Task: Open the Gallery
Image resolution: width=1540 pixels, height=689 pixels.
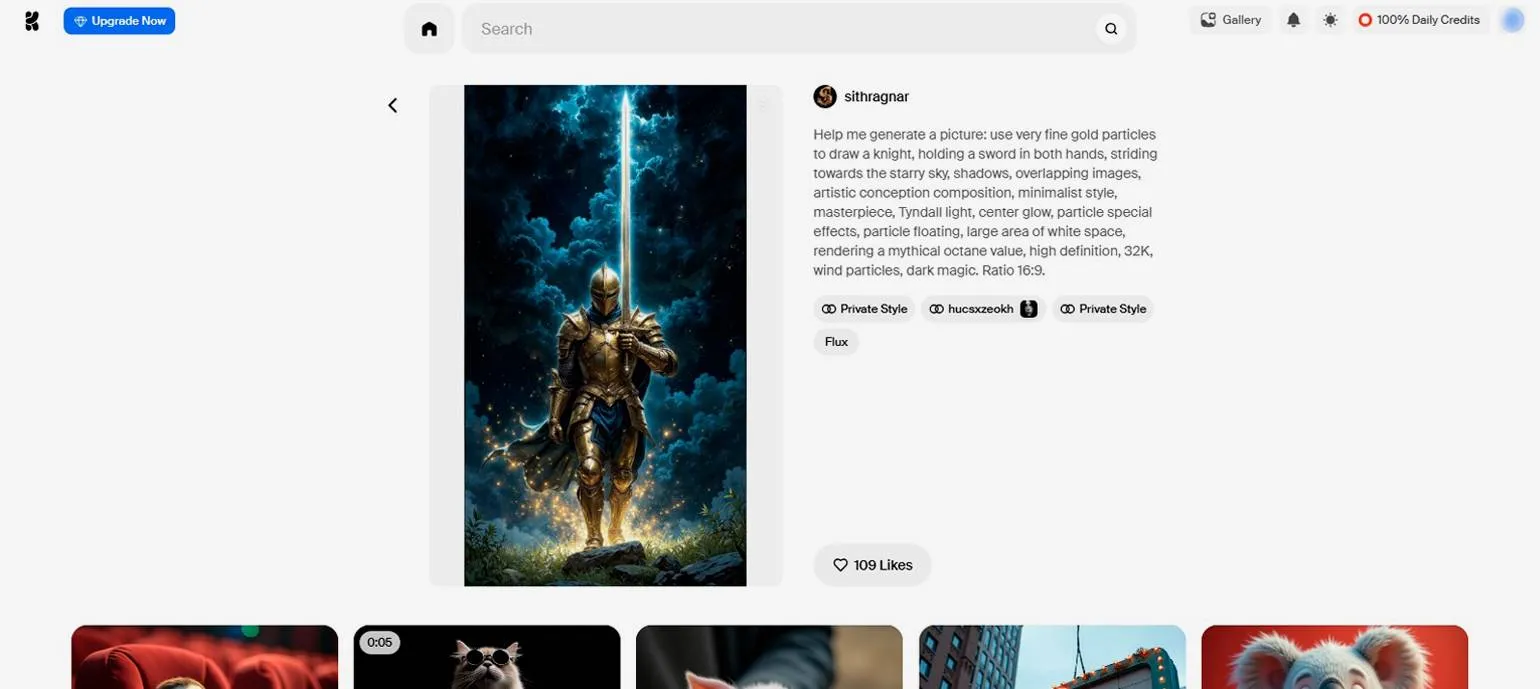Action: point(1231,20)
